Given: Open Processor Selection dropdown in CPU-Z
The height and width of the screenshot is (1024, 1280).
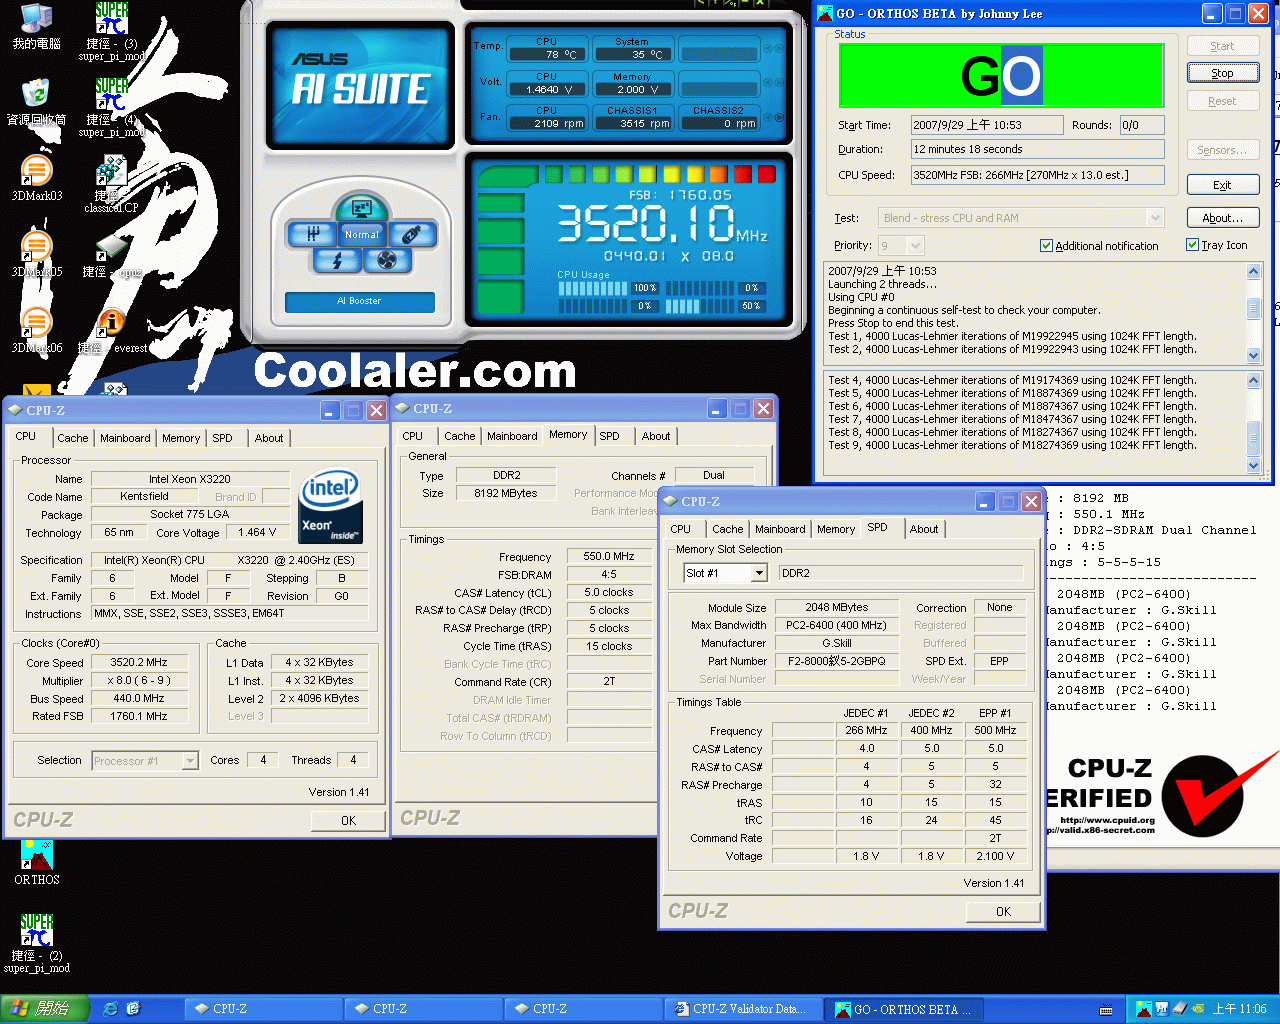Looking at the screenshot, I should pyautogui.click(x=190, y=761).
